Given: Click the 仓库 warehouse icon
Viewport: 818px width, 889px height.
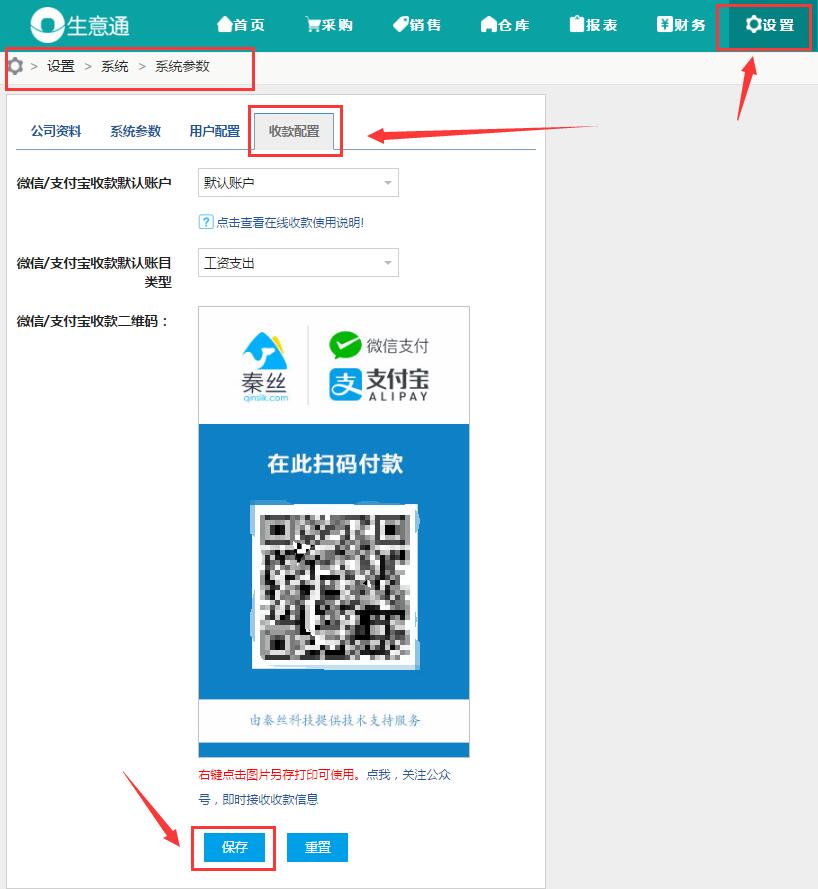Looking at the screenshot, I should pyautogui.click(x=488, y=25).
